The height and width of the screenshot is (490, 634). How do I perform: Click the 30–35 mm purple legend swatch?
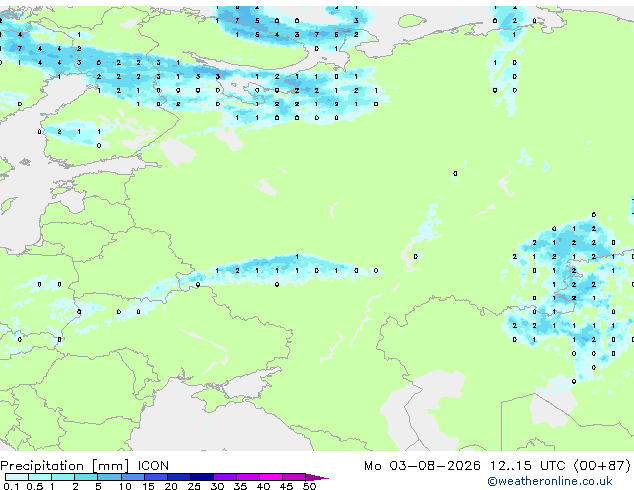(x=225, y=477)
